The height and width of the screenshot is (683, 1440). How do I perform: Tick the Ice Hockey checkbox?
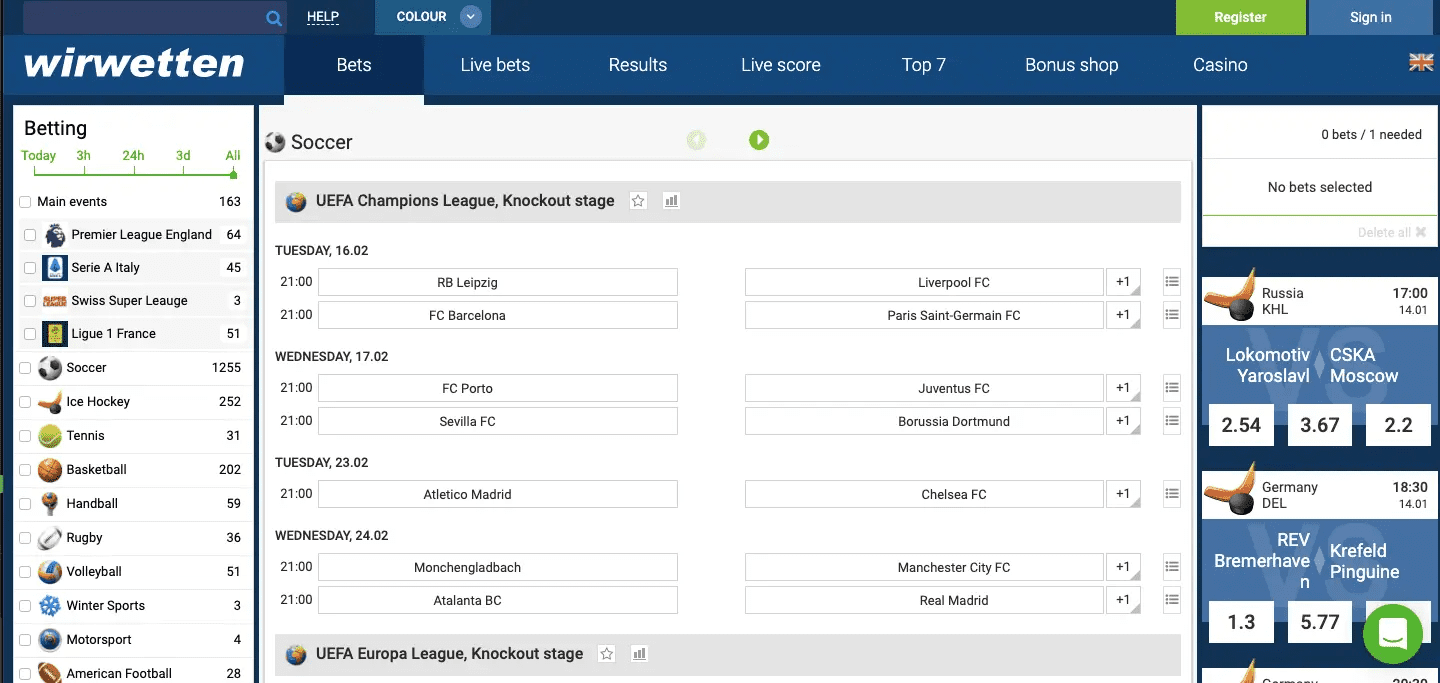[25, 402]
